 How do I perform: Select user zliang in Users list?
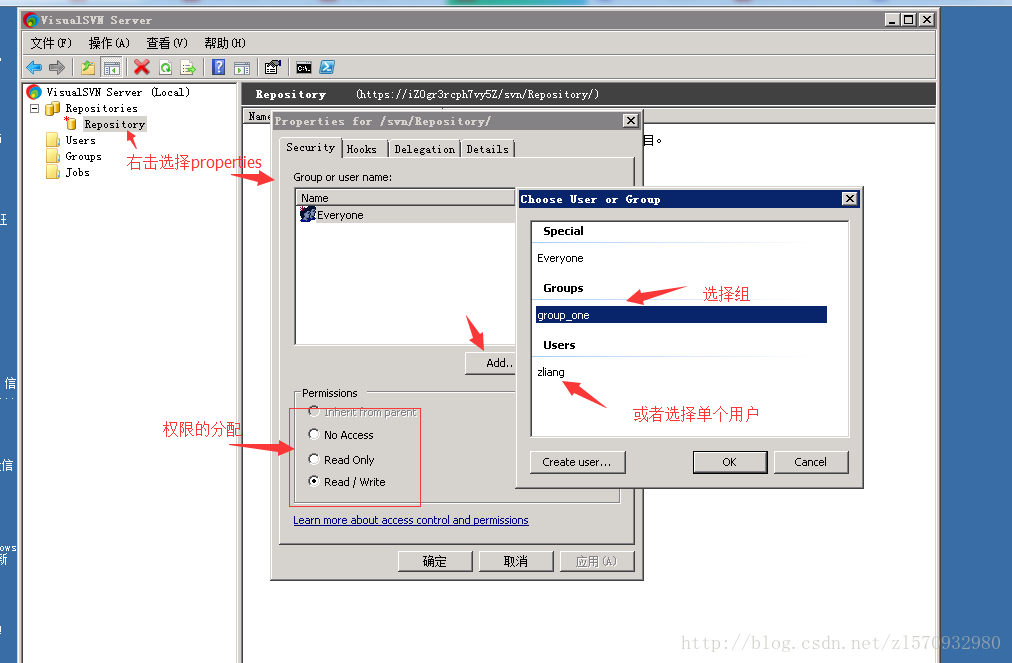click(x=551, y=372)
